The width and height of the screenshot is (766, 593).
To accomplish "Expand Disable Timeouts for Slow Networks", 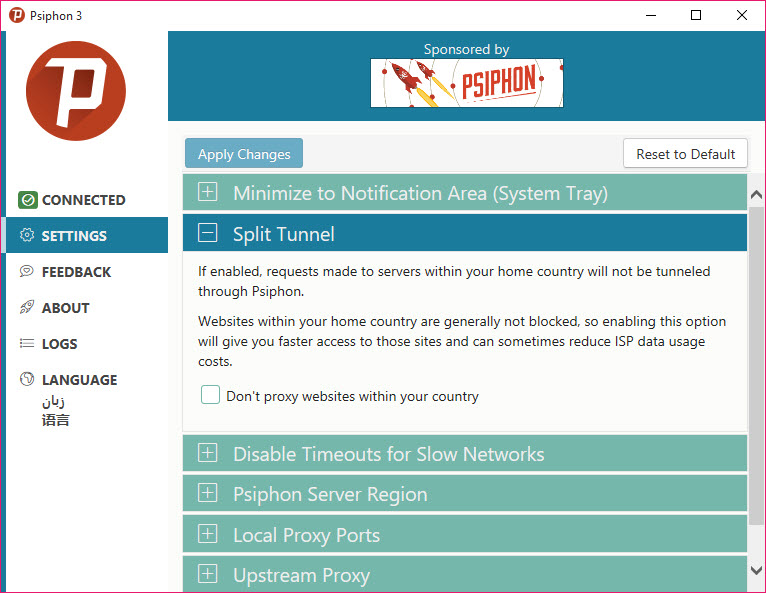I will tap(465, 454).
